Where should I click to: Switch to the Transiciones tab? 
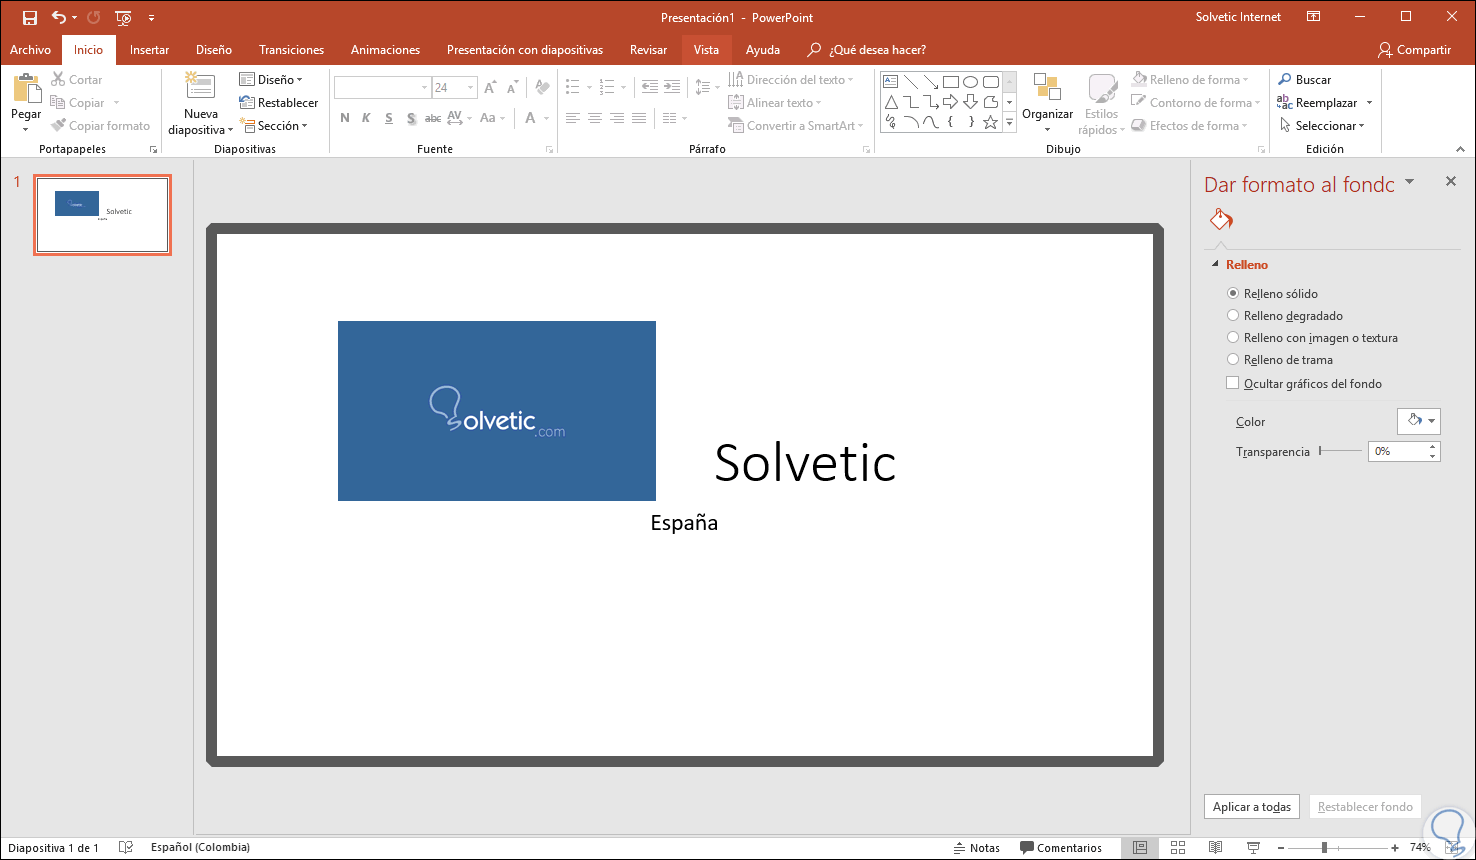291,50
